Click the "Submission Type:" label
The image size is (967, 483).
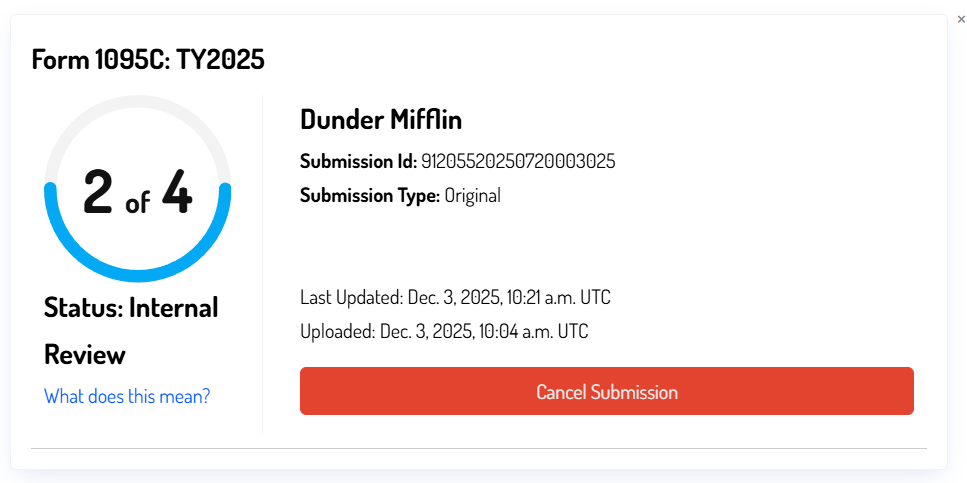[x=369, y=196]
